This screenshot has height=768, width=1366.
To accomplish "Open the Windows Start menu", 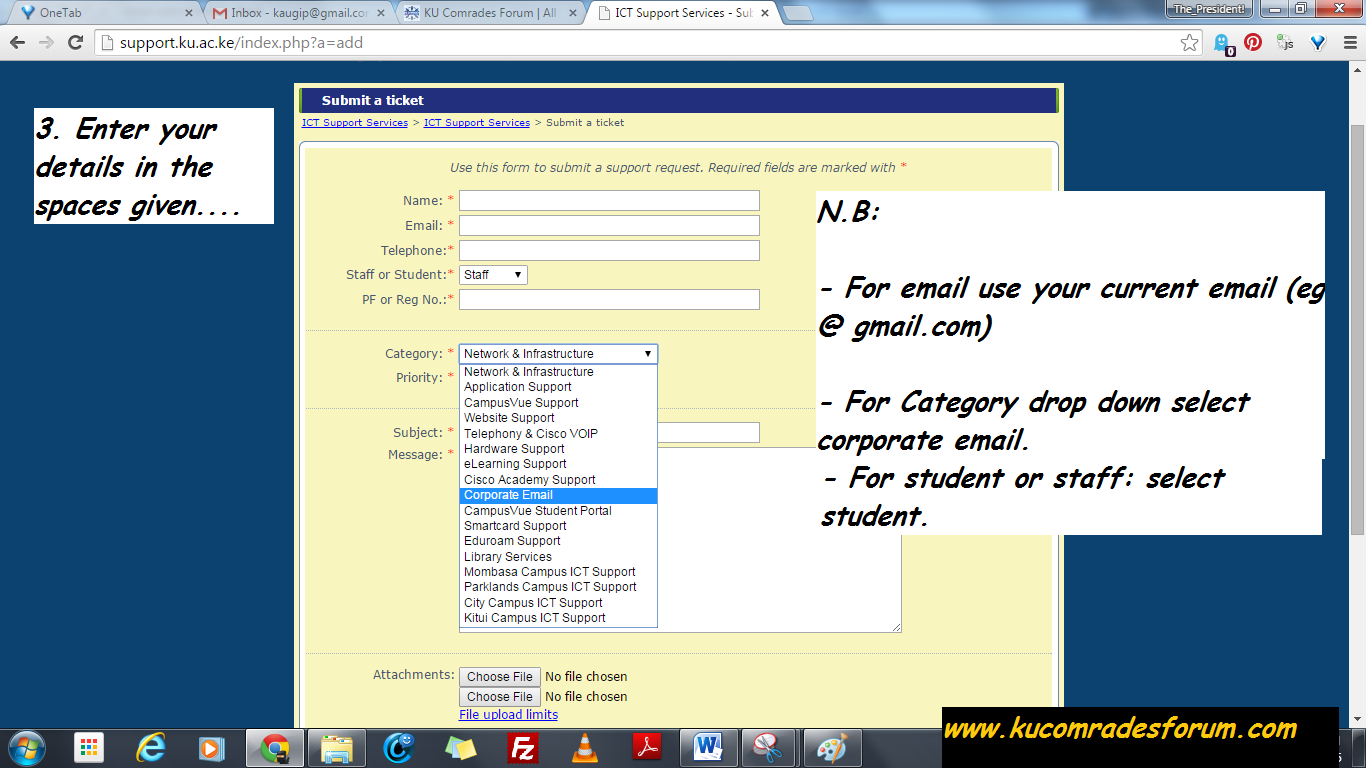I will click(x=25, y=748).
